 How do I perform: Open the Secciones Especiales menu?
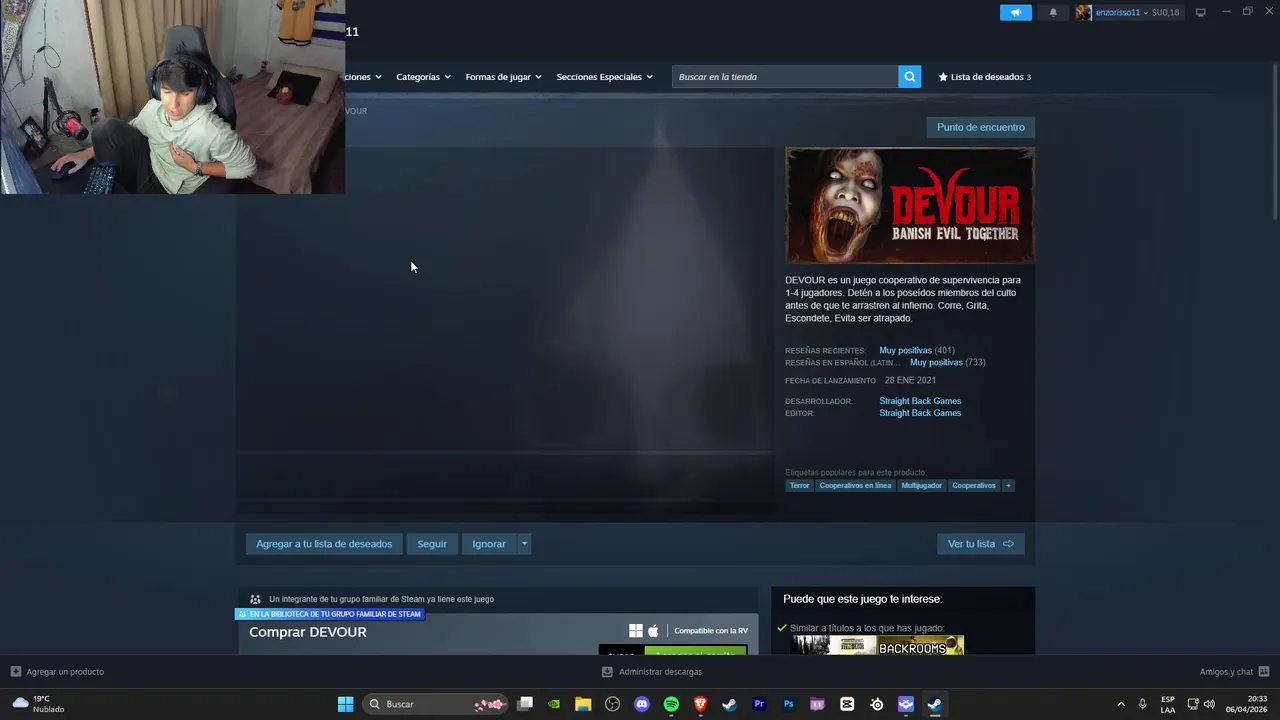point(604,77)
